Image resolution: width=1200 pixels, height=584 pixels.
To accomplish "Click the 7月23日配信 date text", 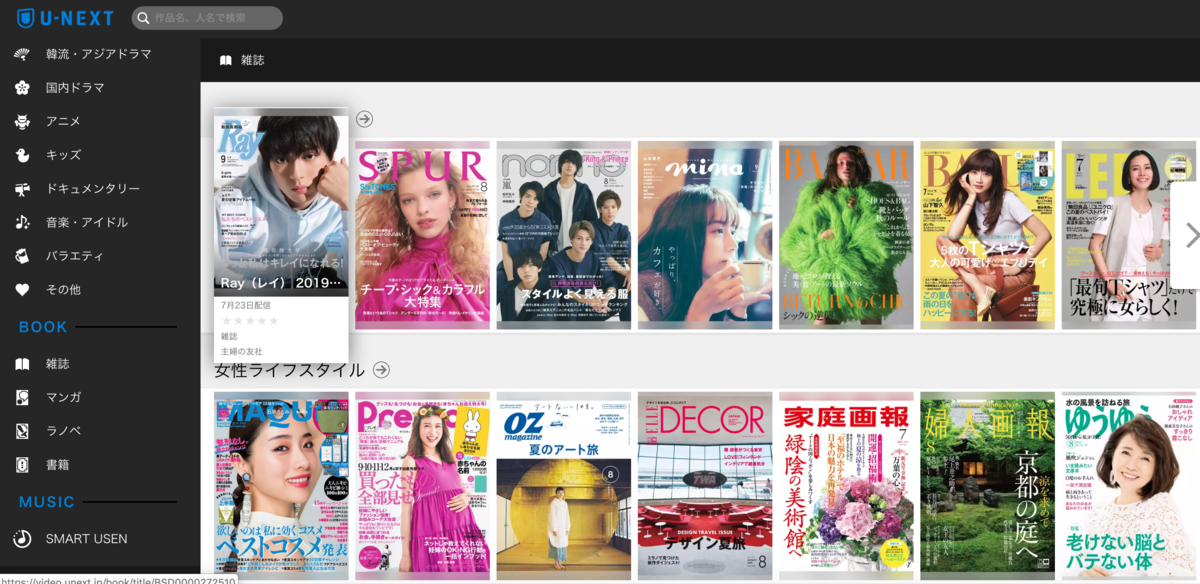I will 245,304.
